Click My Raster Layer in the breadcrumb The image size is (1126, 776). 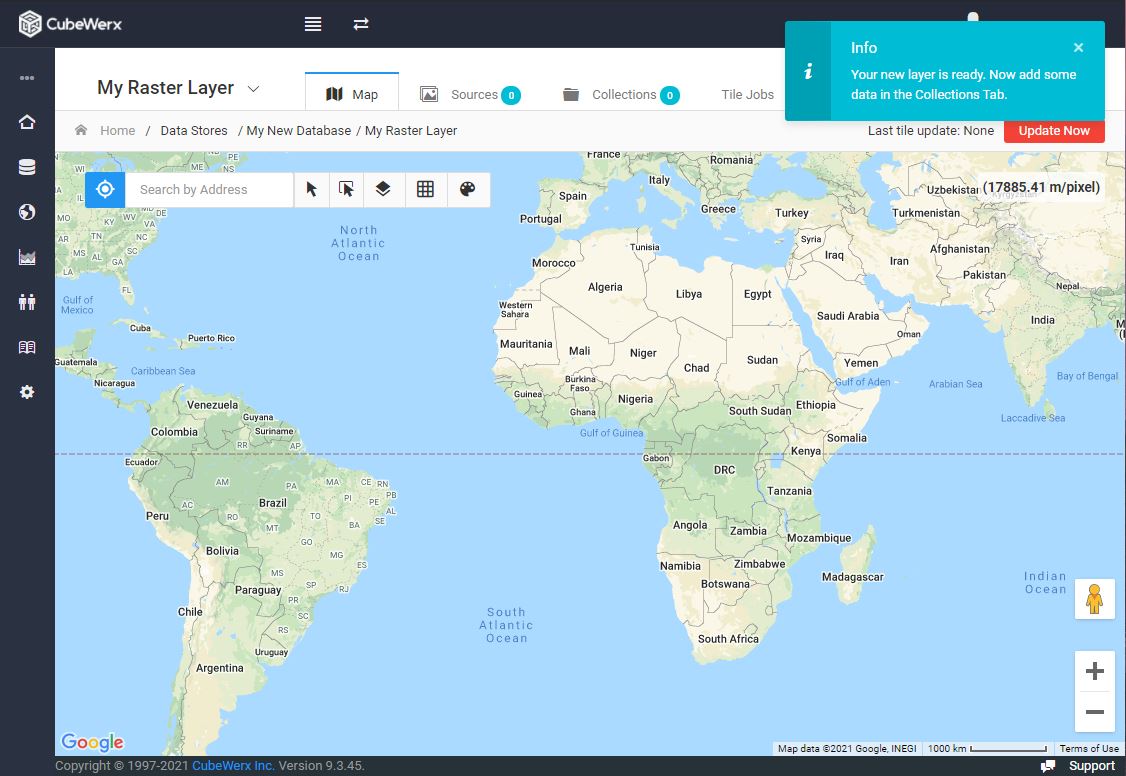click(411, 131)
